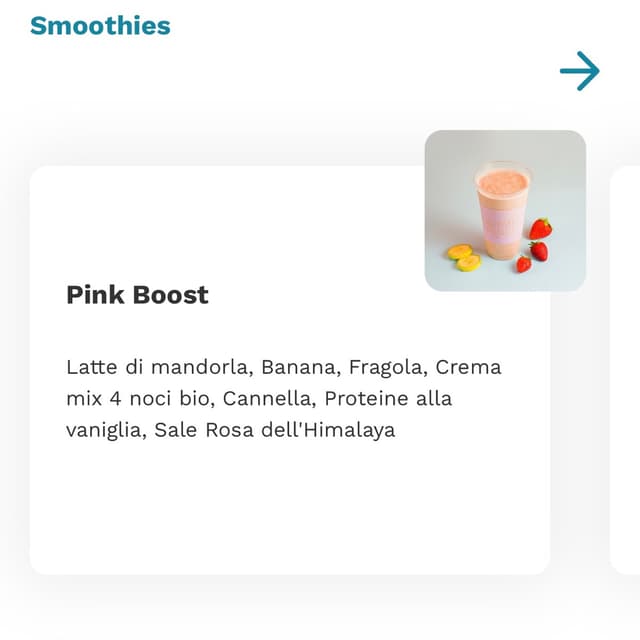Click the pink label band on the cup
Viewport: 640px width, 640px height.
tap(502, 224)
